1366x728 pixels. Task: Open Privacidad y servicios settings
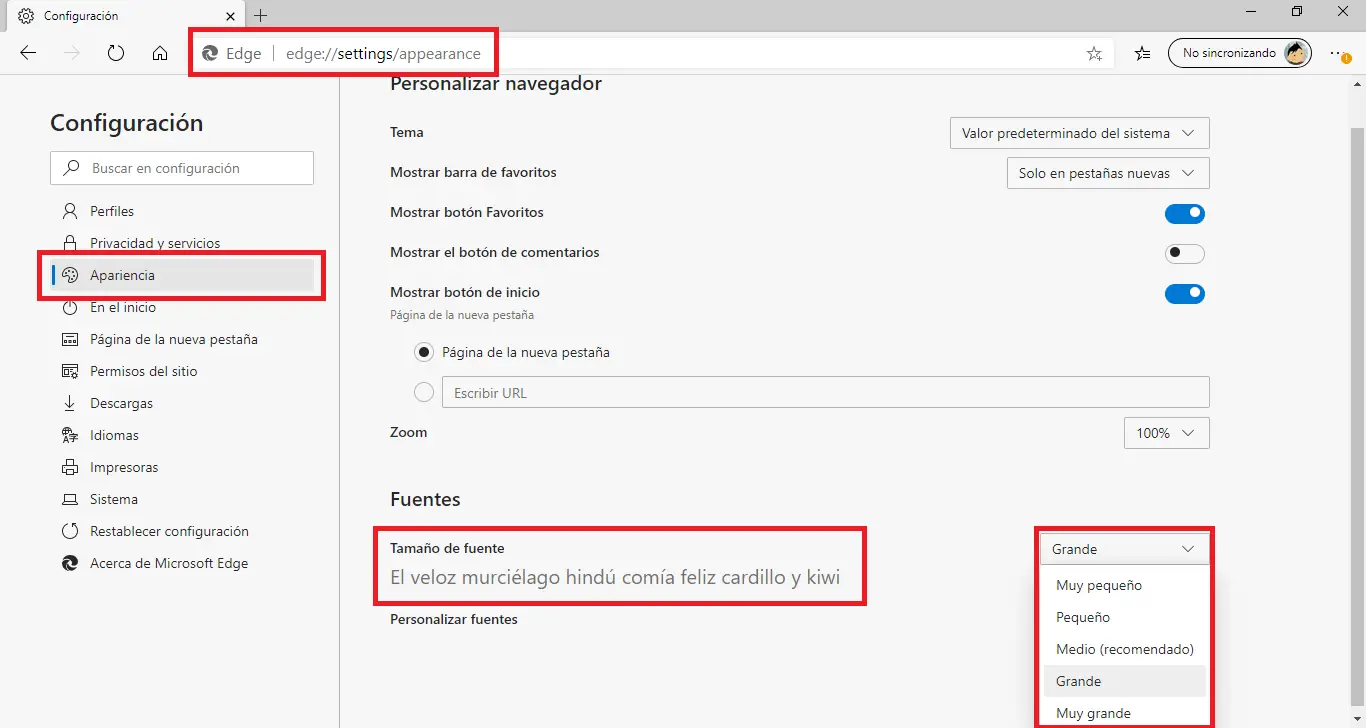point(155,243)
